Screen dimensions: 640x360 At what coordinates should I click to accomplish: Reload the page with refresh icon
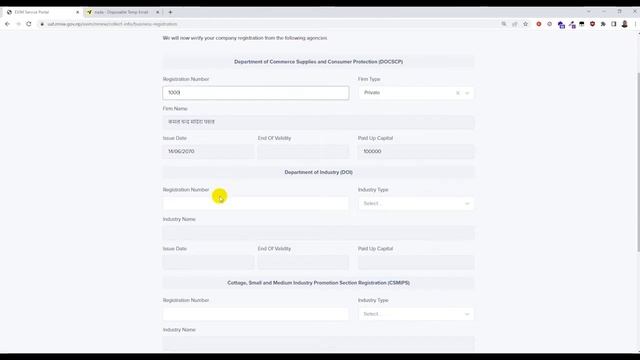29,24
